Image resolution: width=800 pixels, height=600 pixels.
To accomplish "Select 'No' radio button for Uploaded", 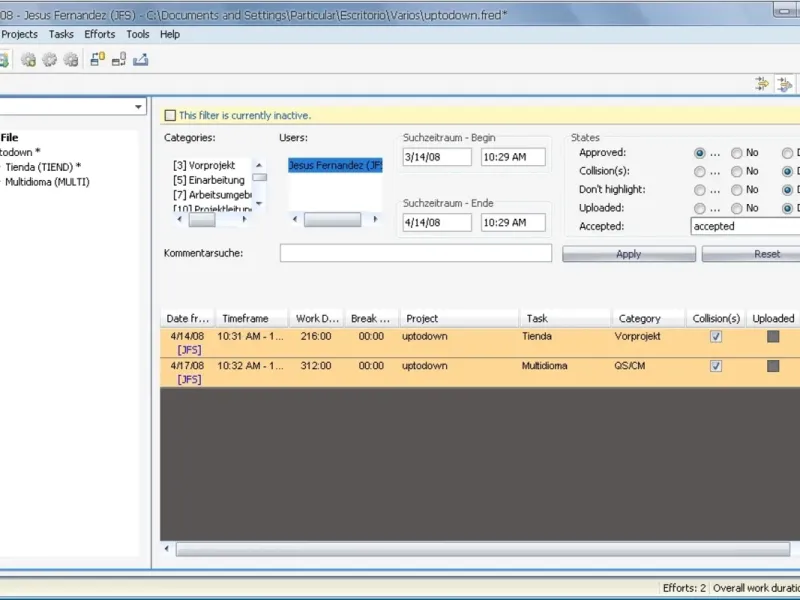I will [736, 208].
